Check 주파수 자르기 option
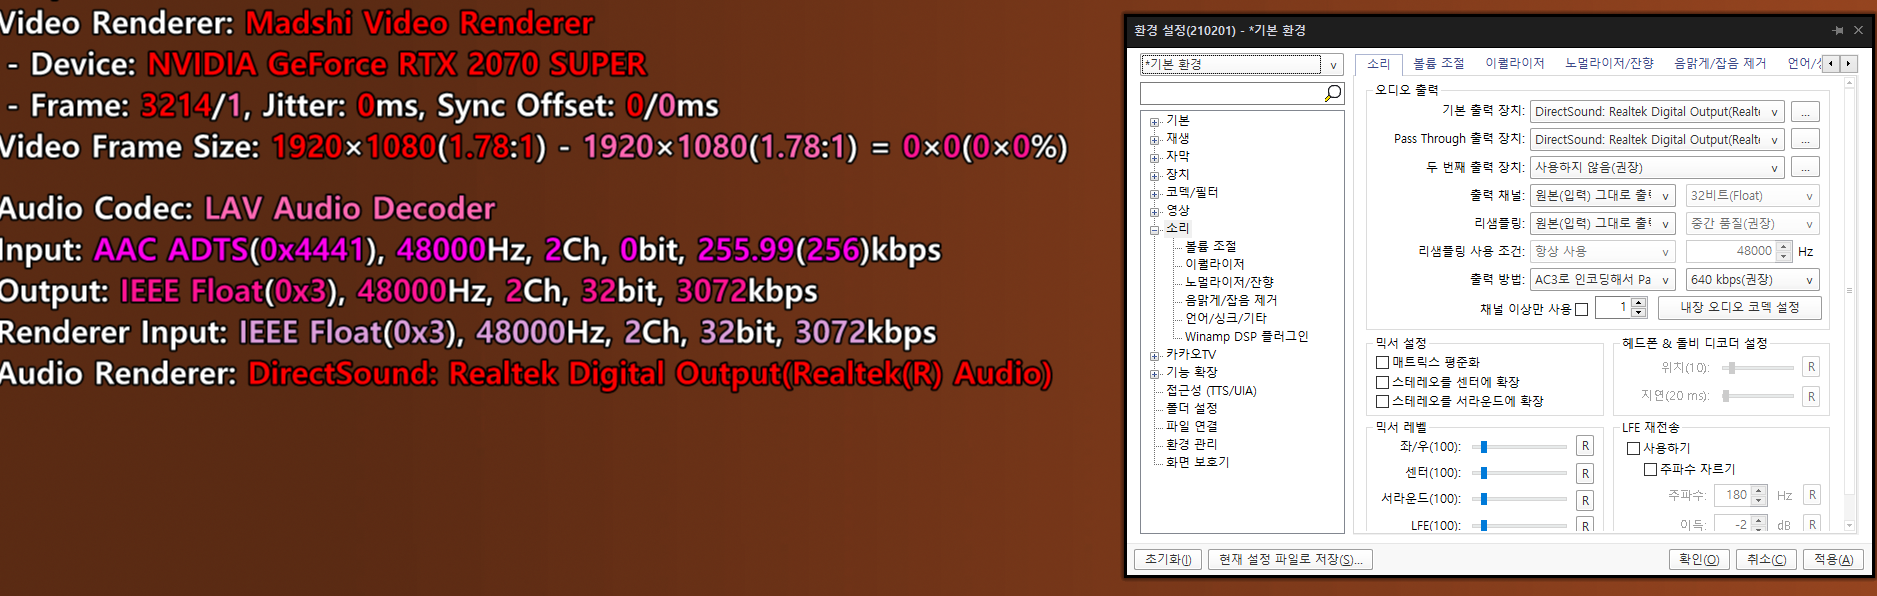The image size is (1877, 596). tap(1650, 469)
